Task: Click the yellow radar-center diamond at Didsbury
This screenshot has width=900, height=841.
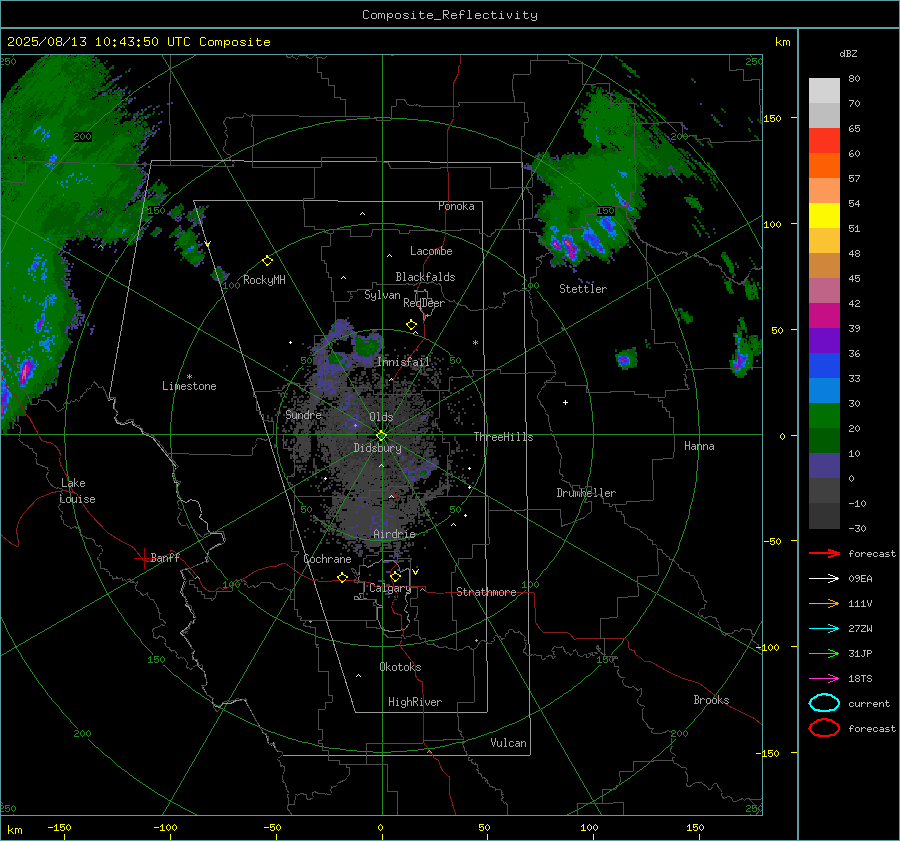Action: (381, 436)
